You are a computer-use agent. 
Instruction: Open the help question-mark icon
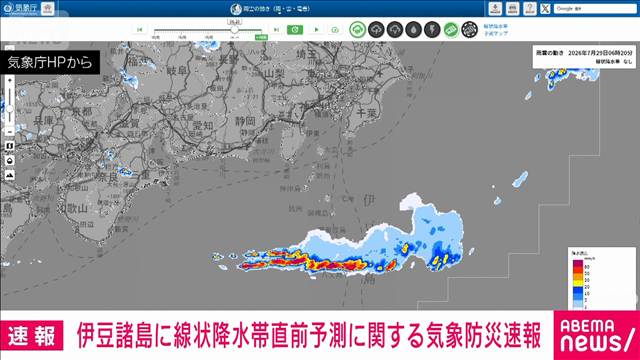529,8
